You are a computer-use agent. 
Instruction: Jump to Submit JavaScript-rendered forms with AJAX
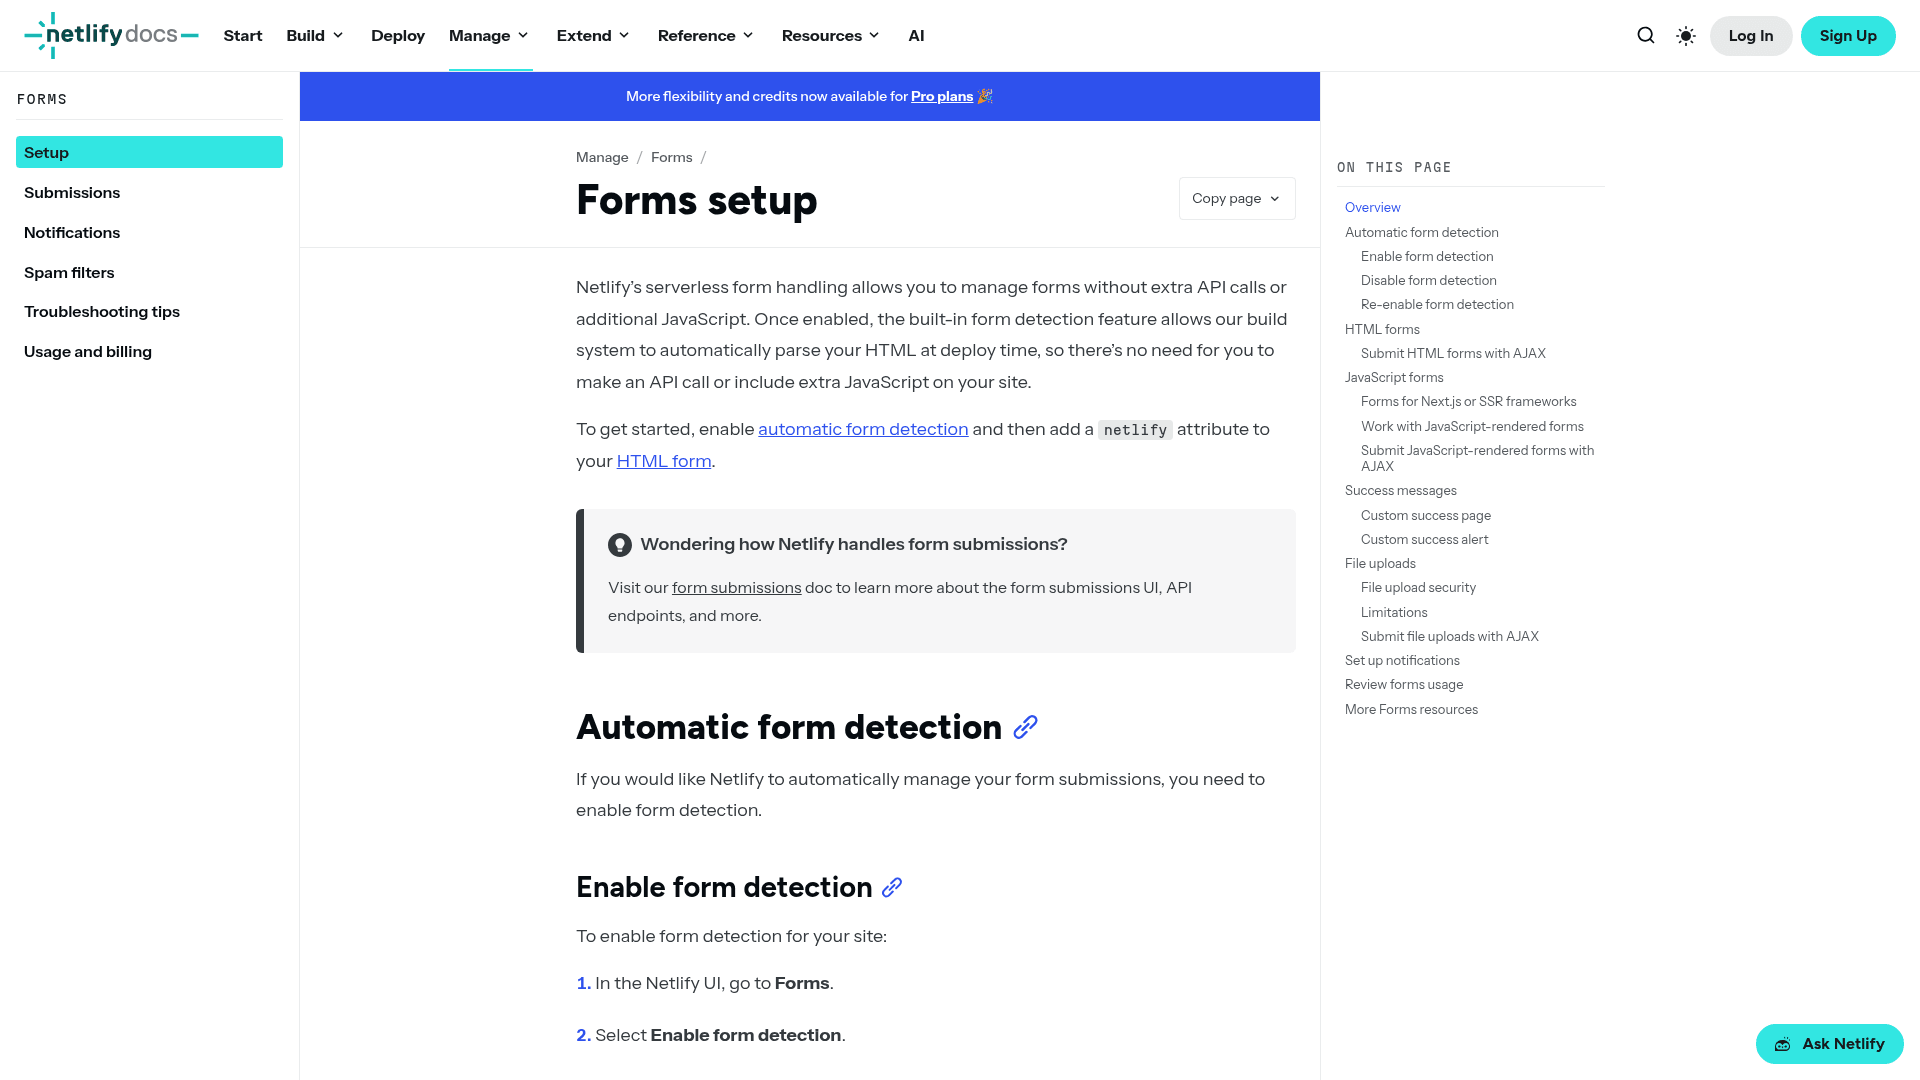(x=1477, y=458)
